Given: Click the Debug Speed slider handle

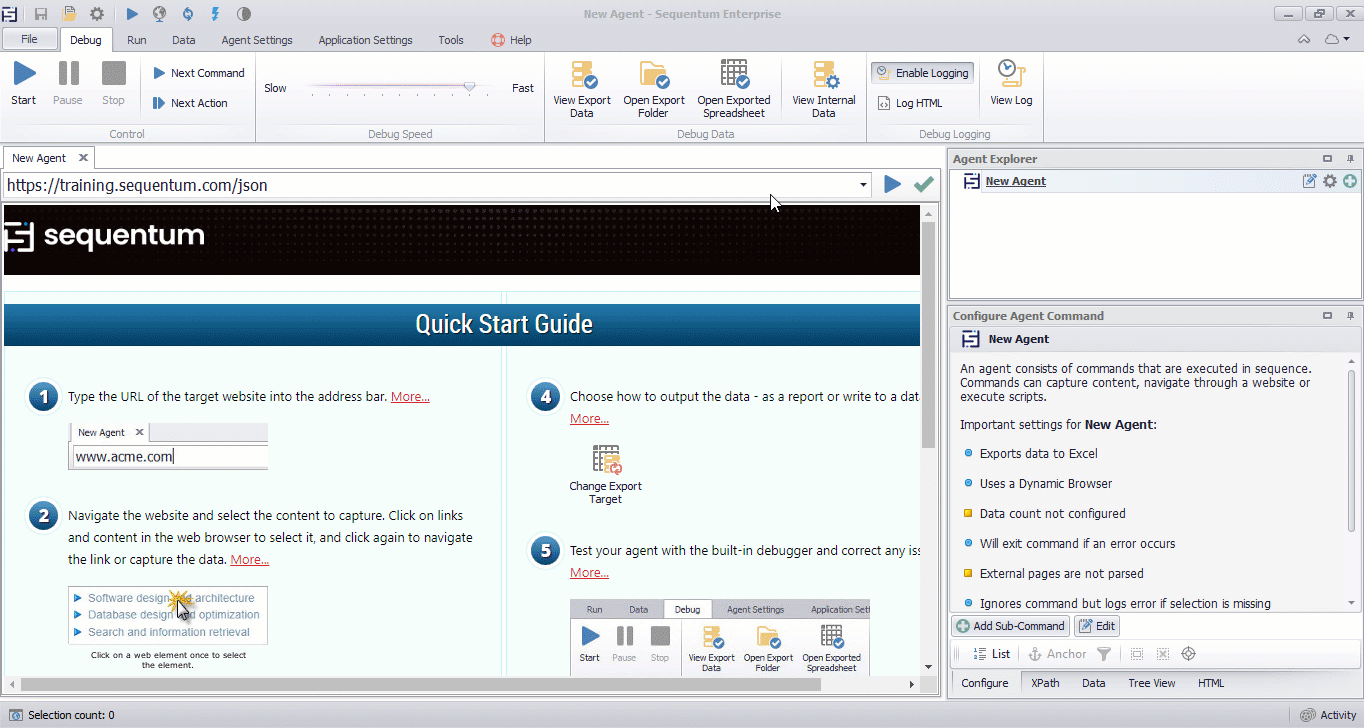Looking at the screenshot, I should (469, 88).
